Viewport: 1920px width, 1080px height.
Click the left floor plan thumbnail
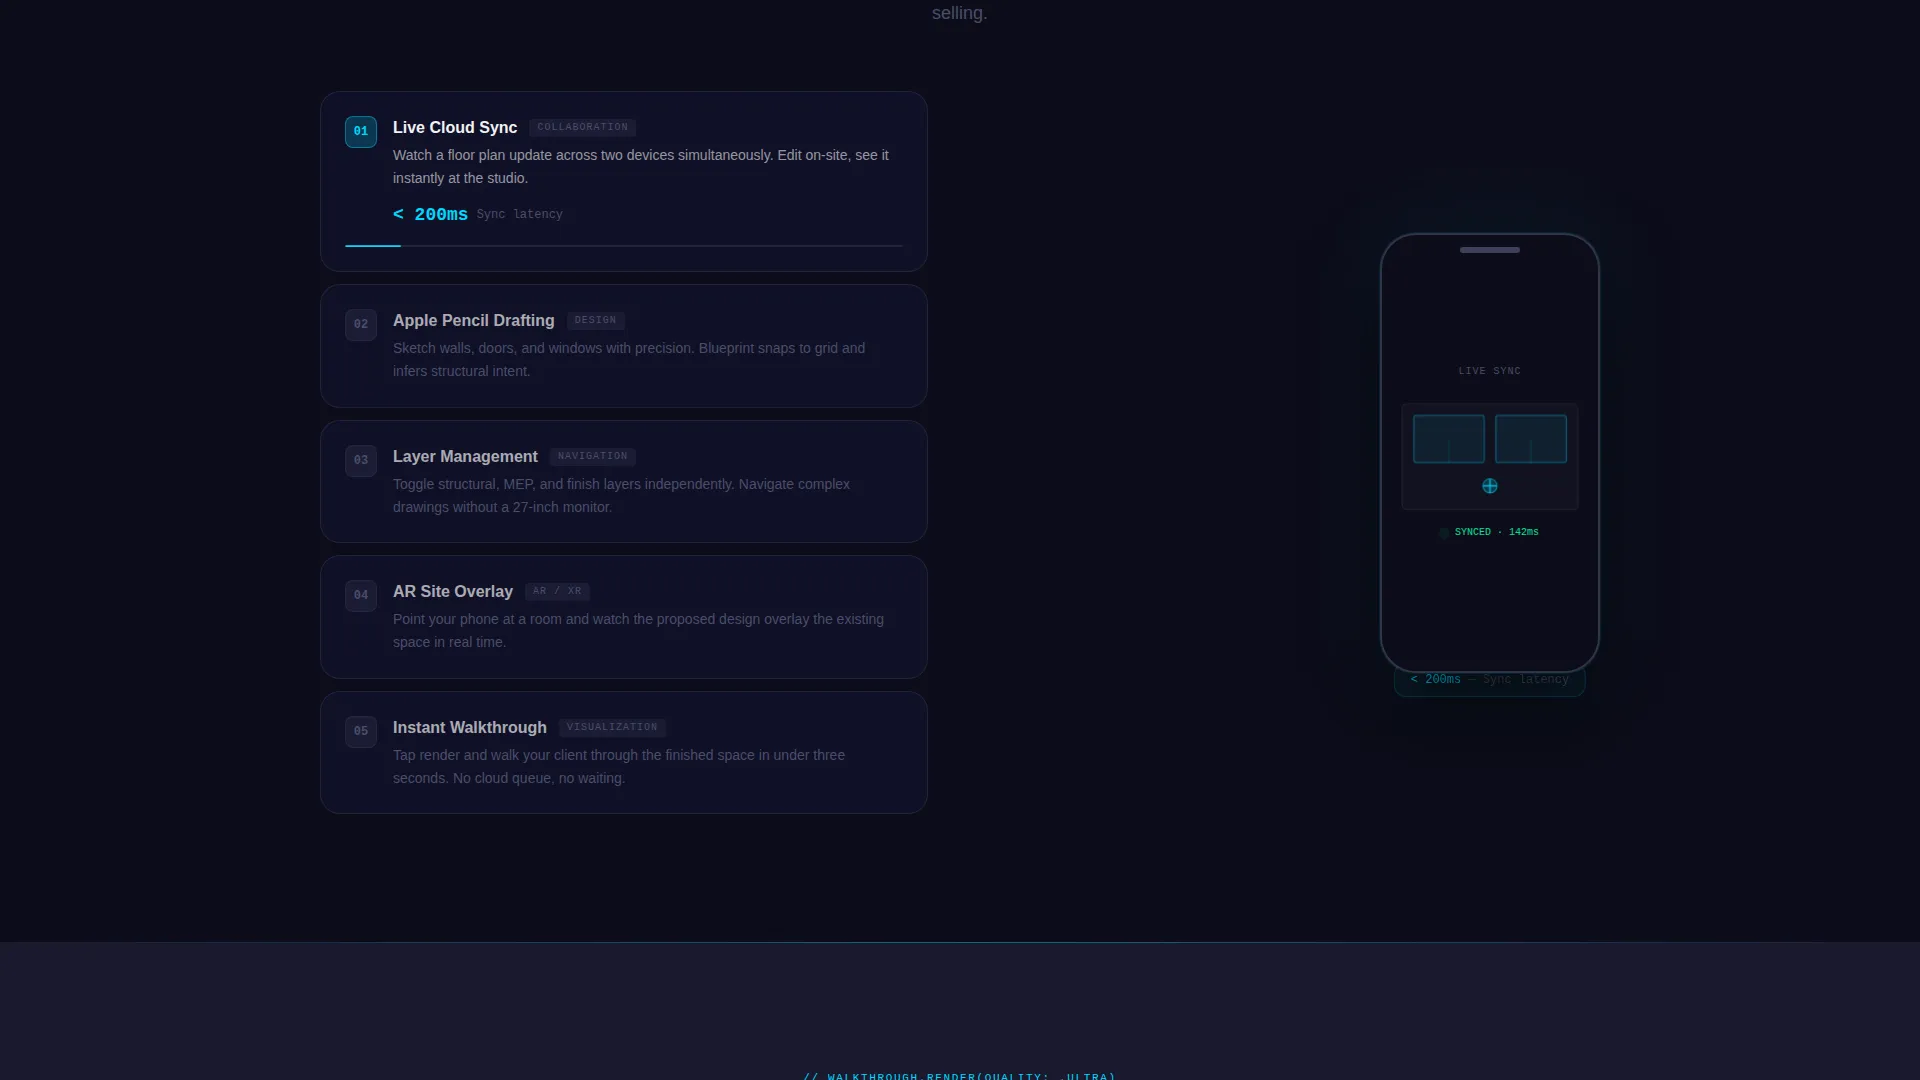[x=1449, y=439]
